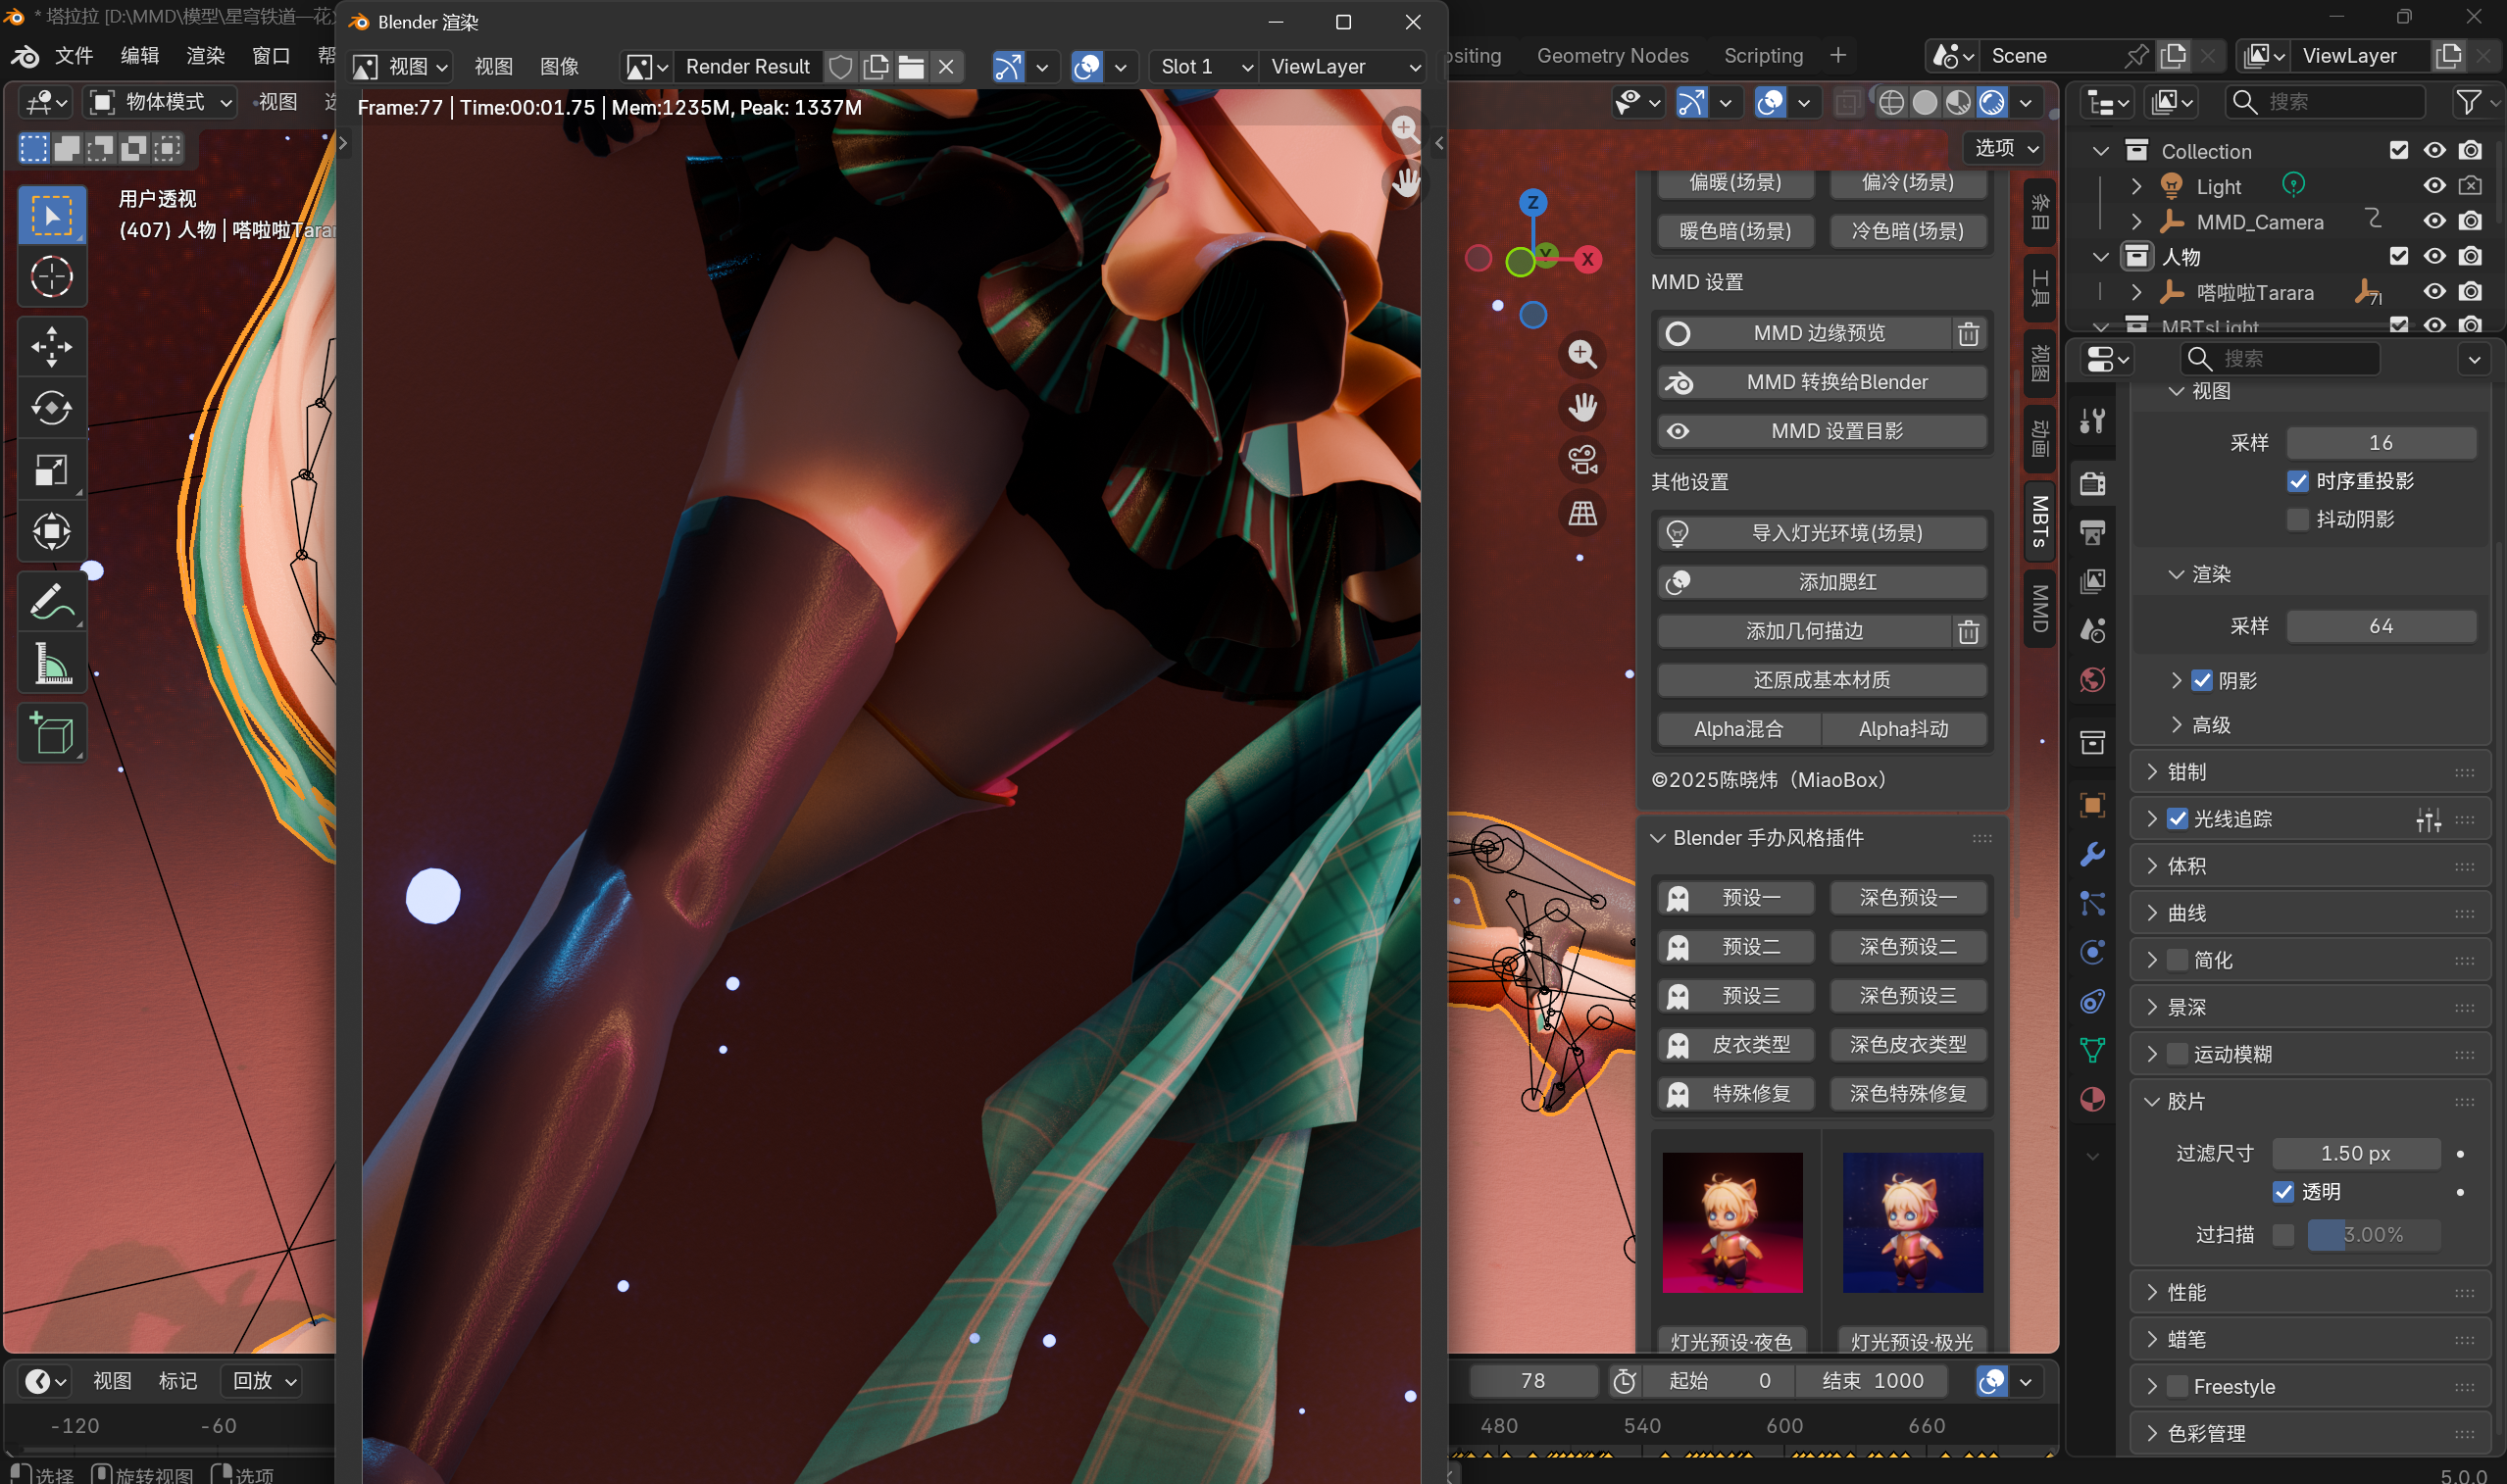Delete MMD edge preview with trash icon

point(1968,334)
